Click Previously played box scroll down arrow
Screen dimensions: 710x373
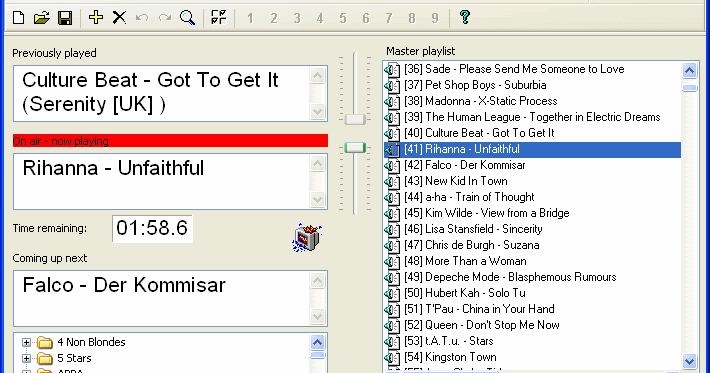(x=317, y=111)
